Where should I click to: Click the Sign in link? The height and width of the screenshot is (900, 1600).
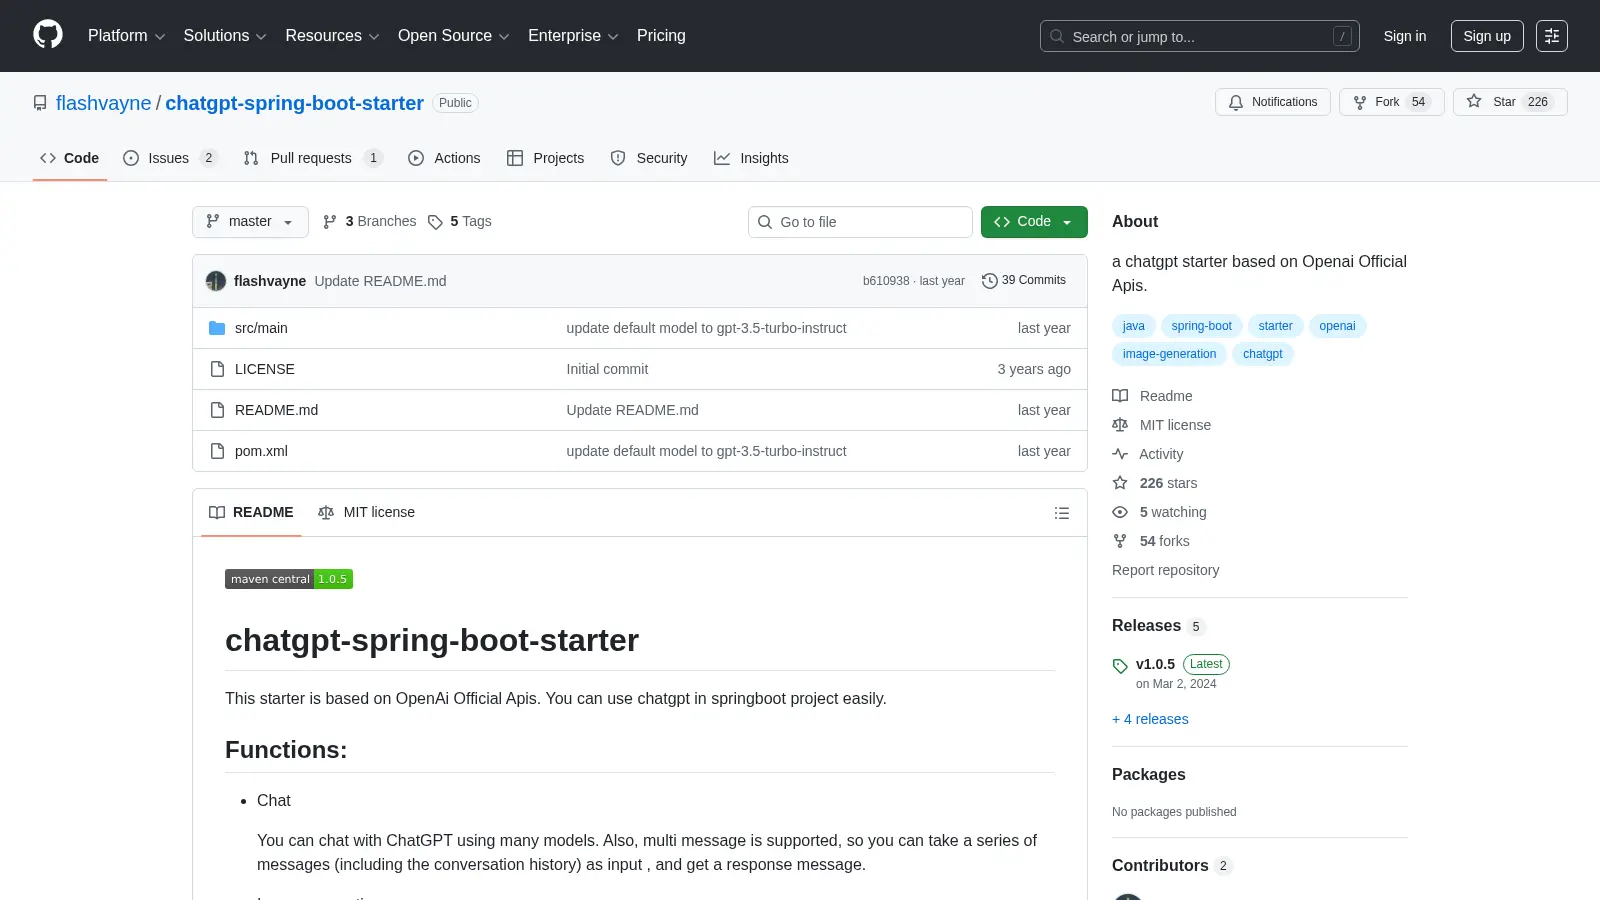[x=1405, y=36]
